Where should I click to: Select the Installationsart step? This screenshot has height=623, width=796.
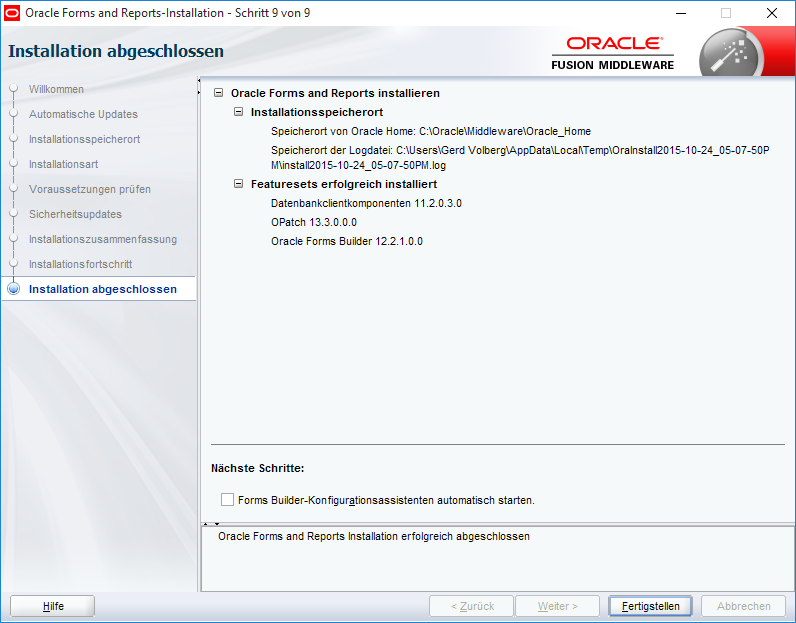point(63,164)
